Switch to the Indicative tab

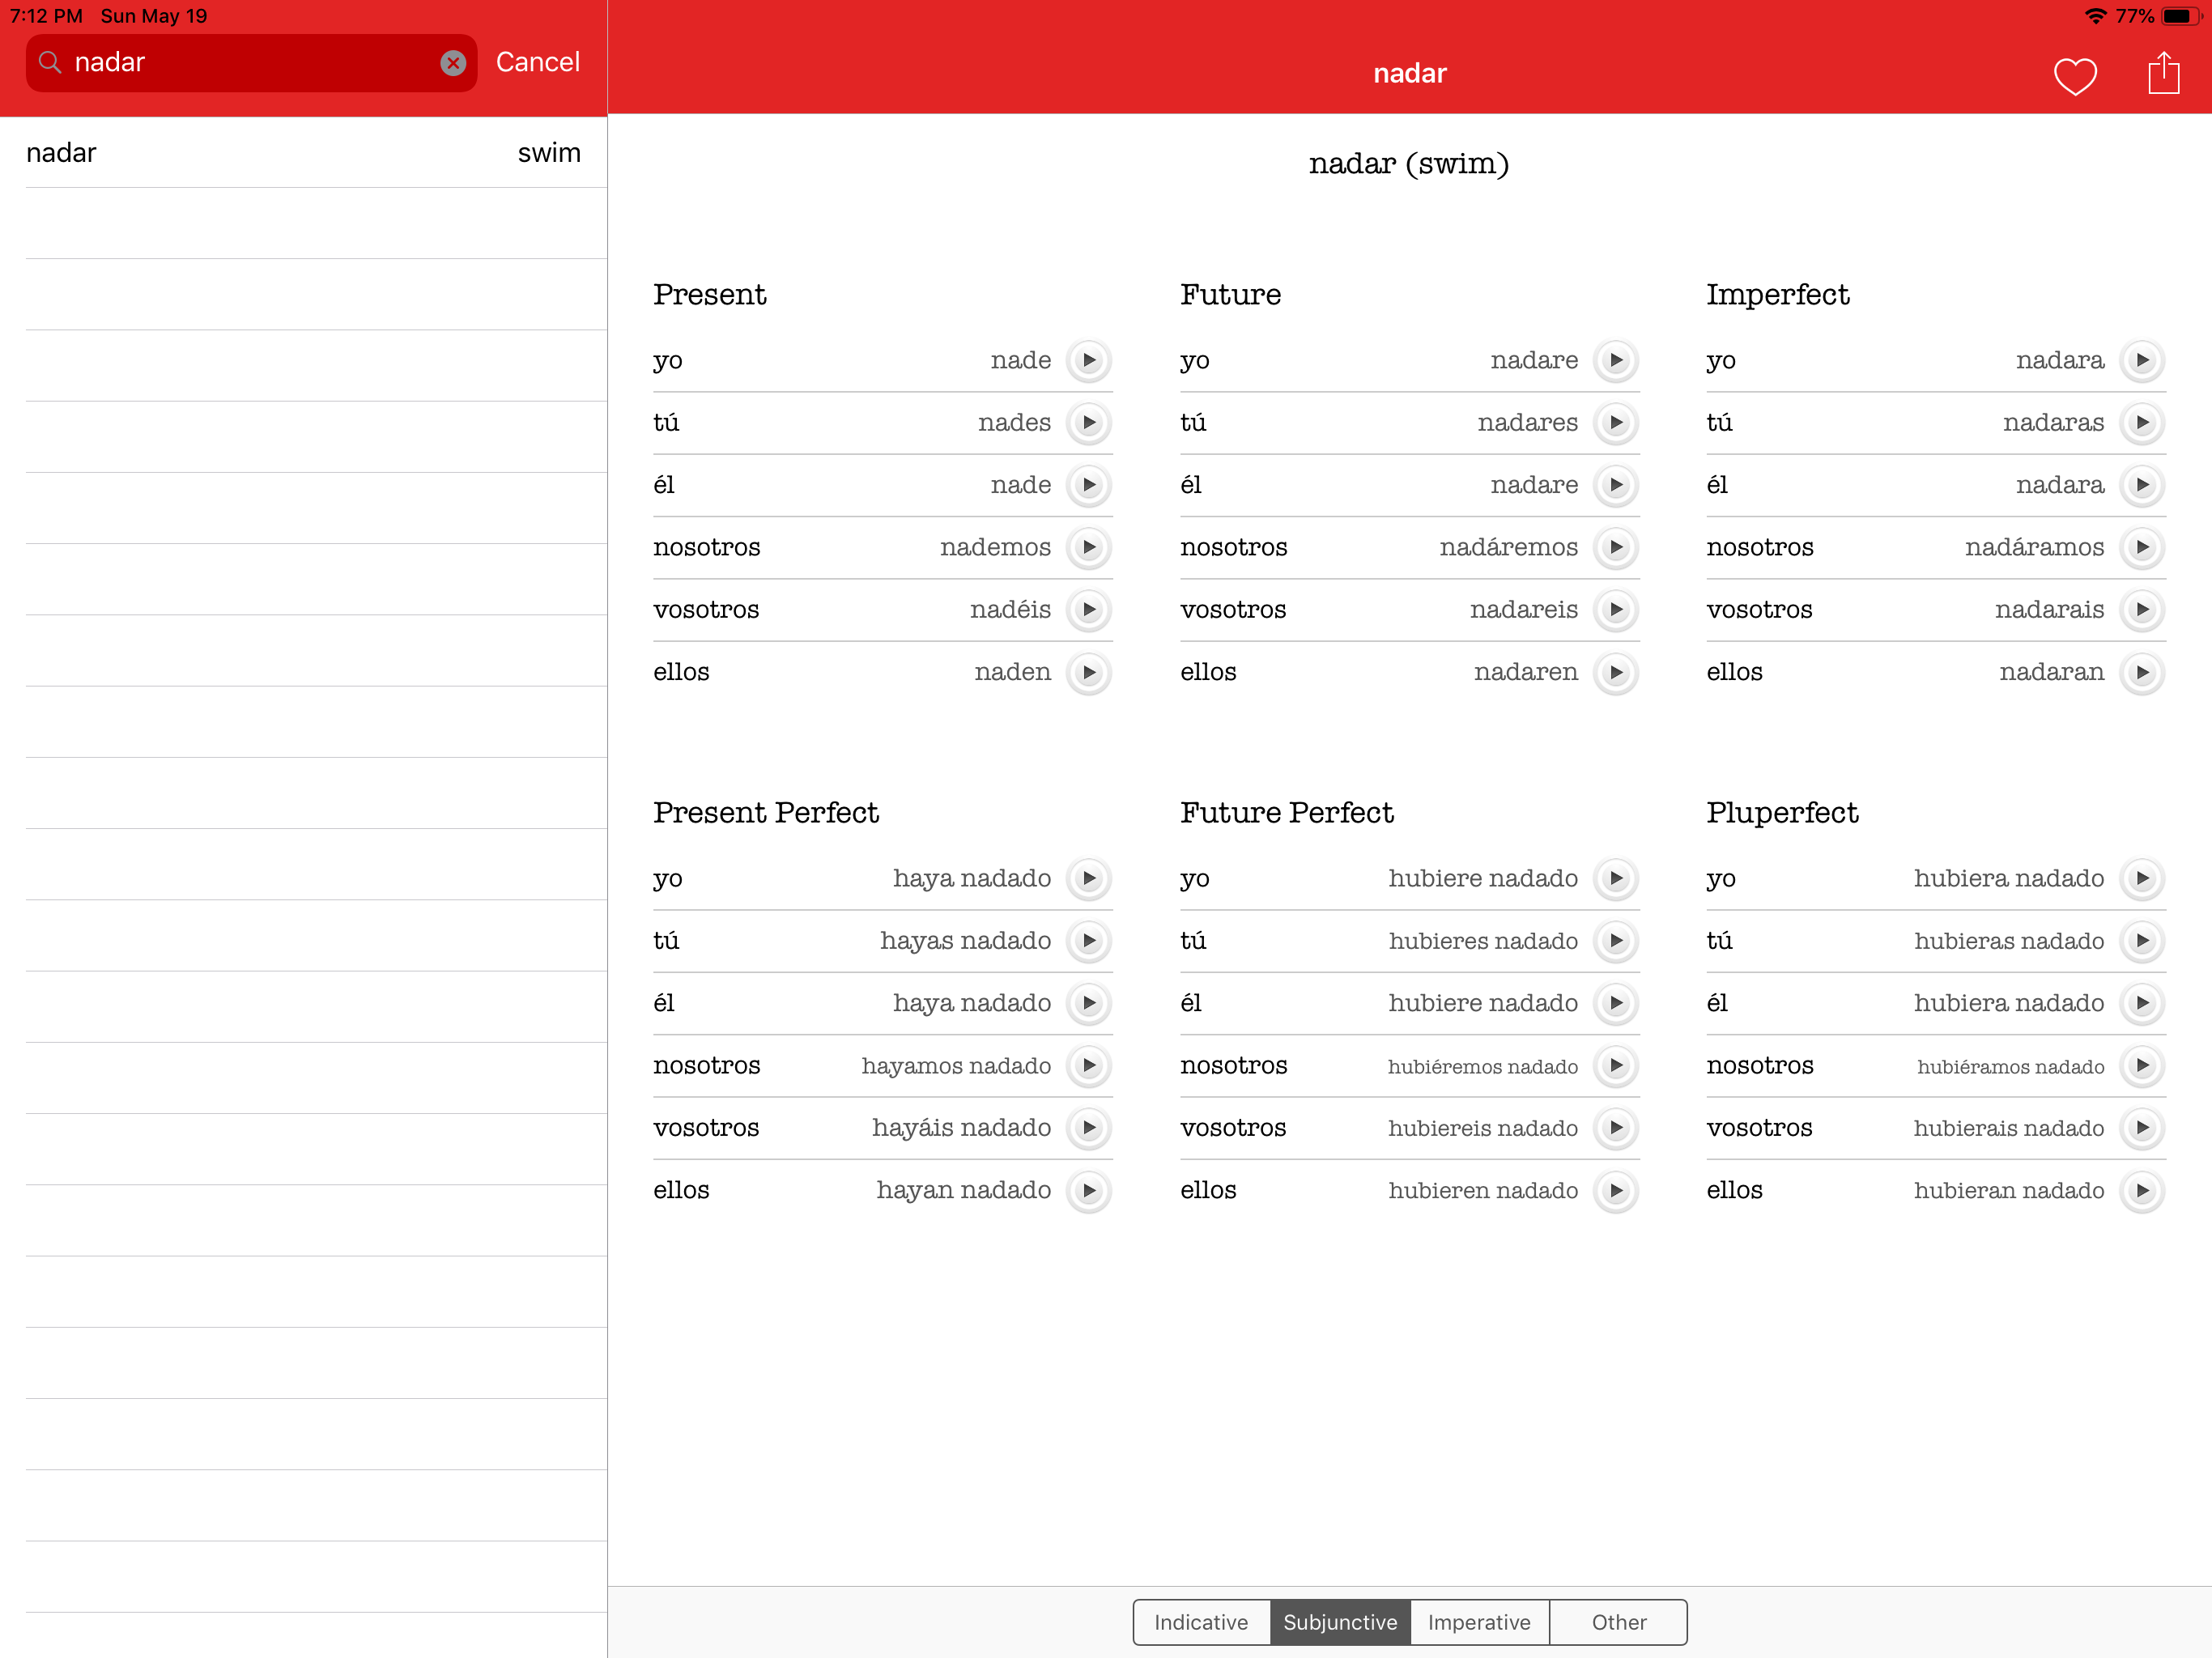(1201, 1622)
